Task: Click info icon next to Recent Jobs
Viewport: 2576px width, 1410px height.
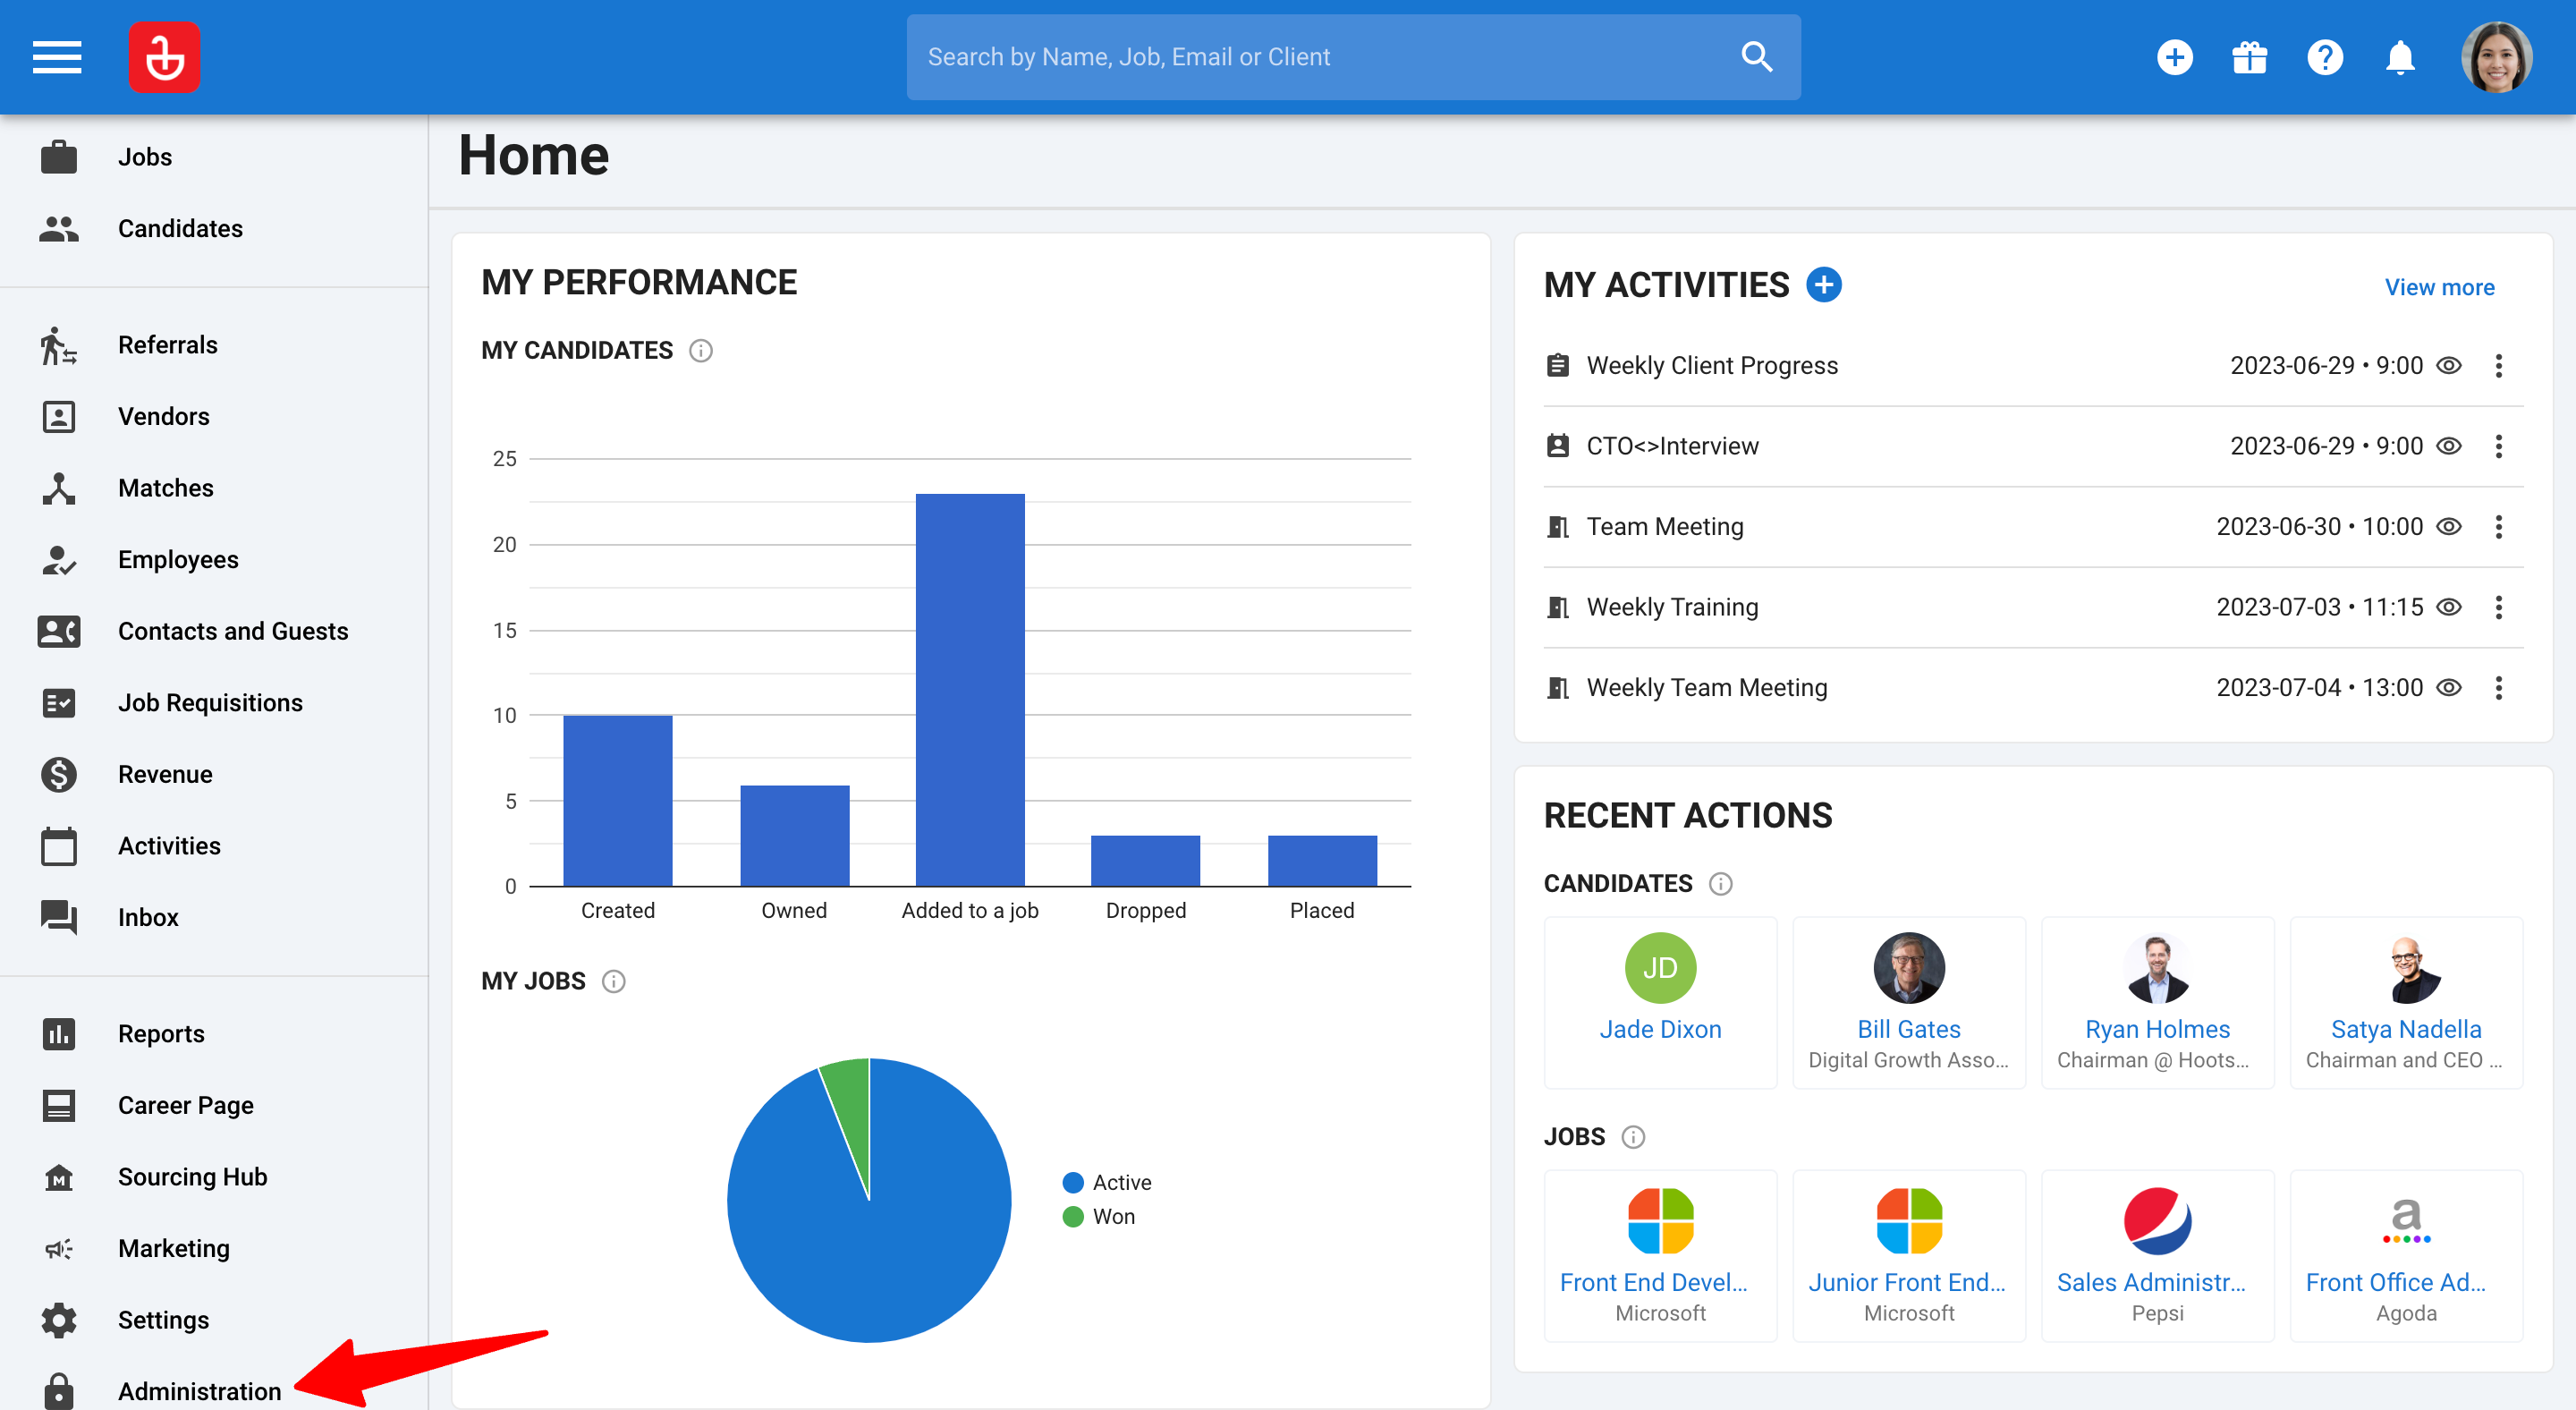Action: point(1632,1137)
